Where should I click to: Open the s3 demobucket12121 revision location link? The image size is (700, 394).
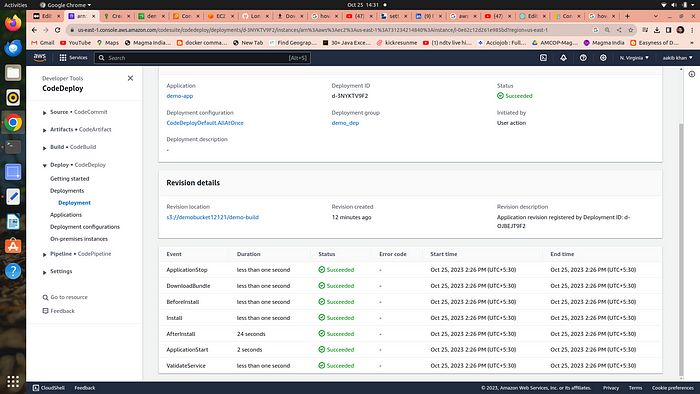(x=212, y=217)
